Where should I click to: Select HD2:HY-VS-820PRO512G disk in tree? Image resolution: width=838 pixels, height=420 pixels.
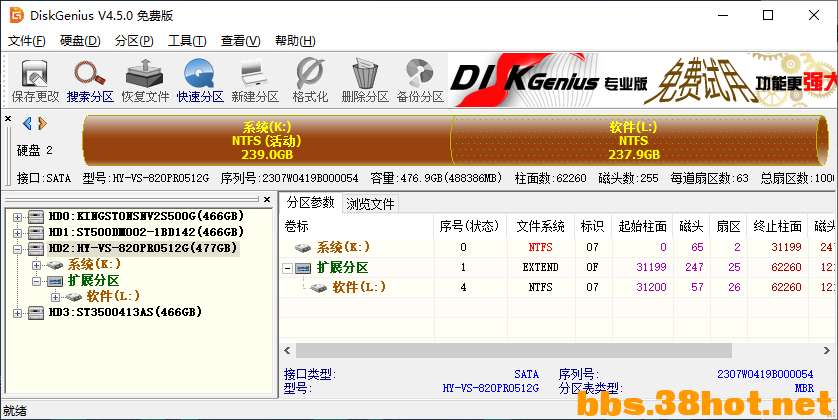tap(143, 248)
